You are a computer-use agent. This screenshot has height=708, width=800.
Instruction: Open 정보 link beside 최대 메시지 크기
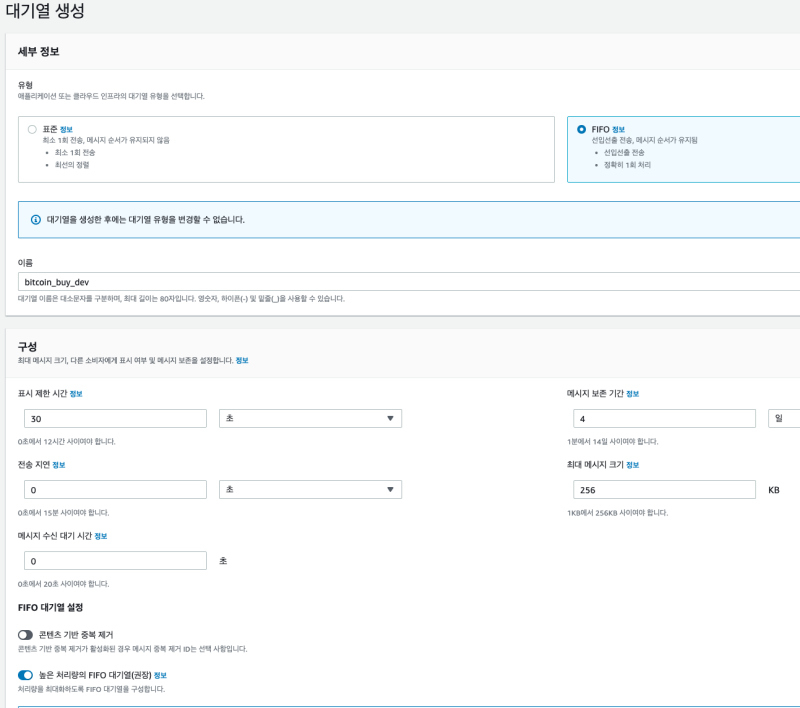[x=632, y=465]
